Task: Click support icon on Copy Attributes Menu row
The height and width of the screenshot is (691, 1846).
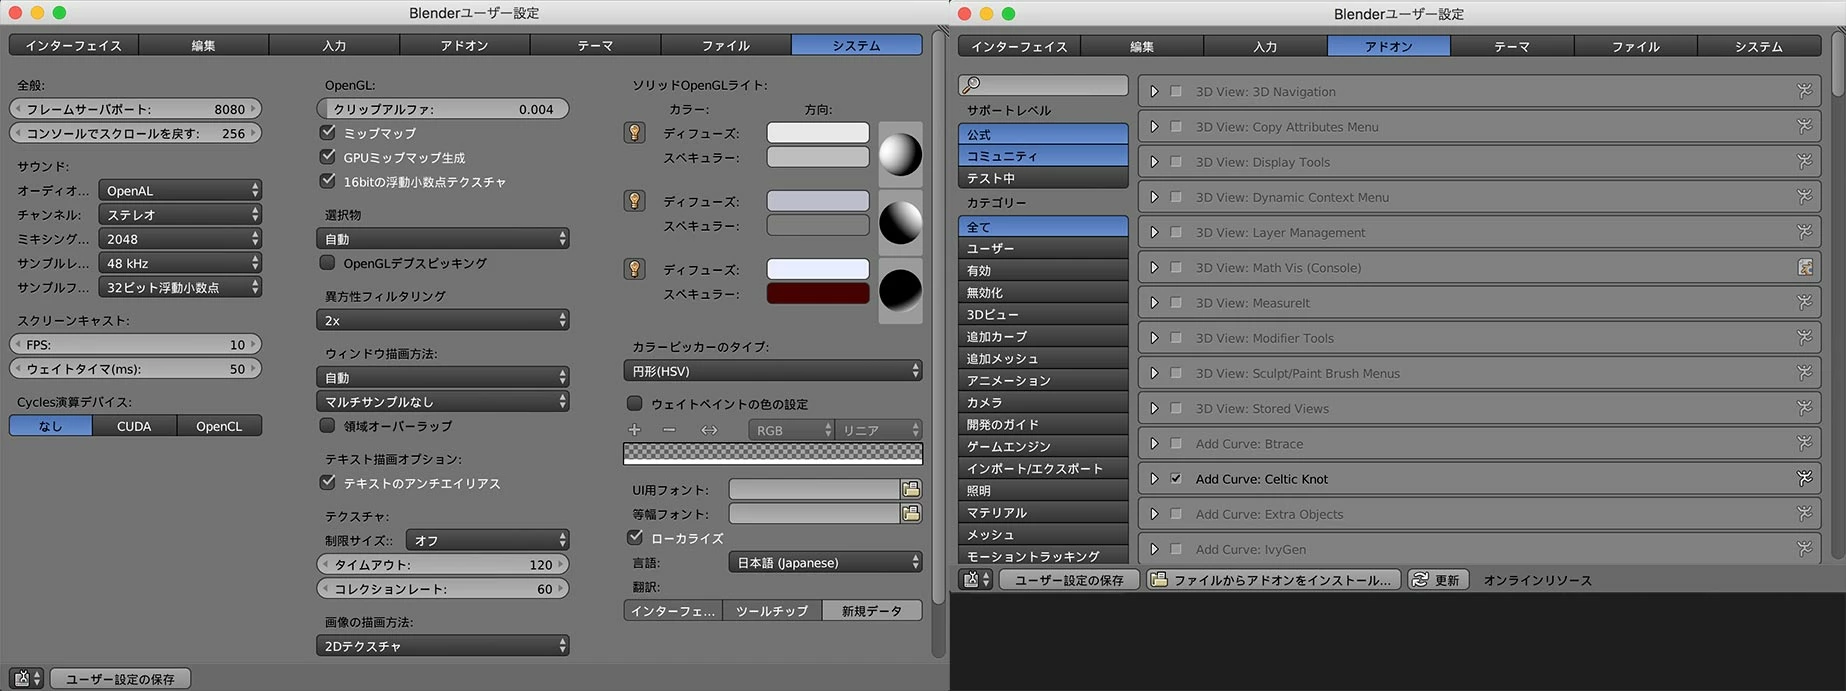Action: pyautogui.click(x=1804, y=126)
